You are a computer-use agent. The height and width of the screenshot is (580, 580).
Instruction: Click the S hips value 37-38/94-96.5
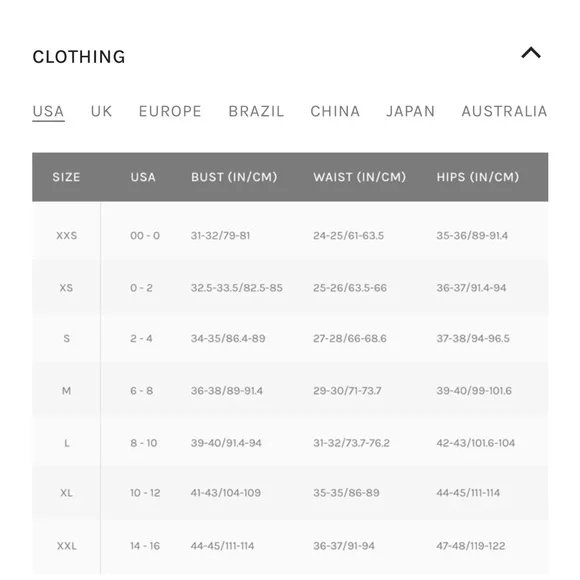[x=473, y=338]
